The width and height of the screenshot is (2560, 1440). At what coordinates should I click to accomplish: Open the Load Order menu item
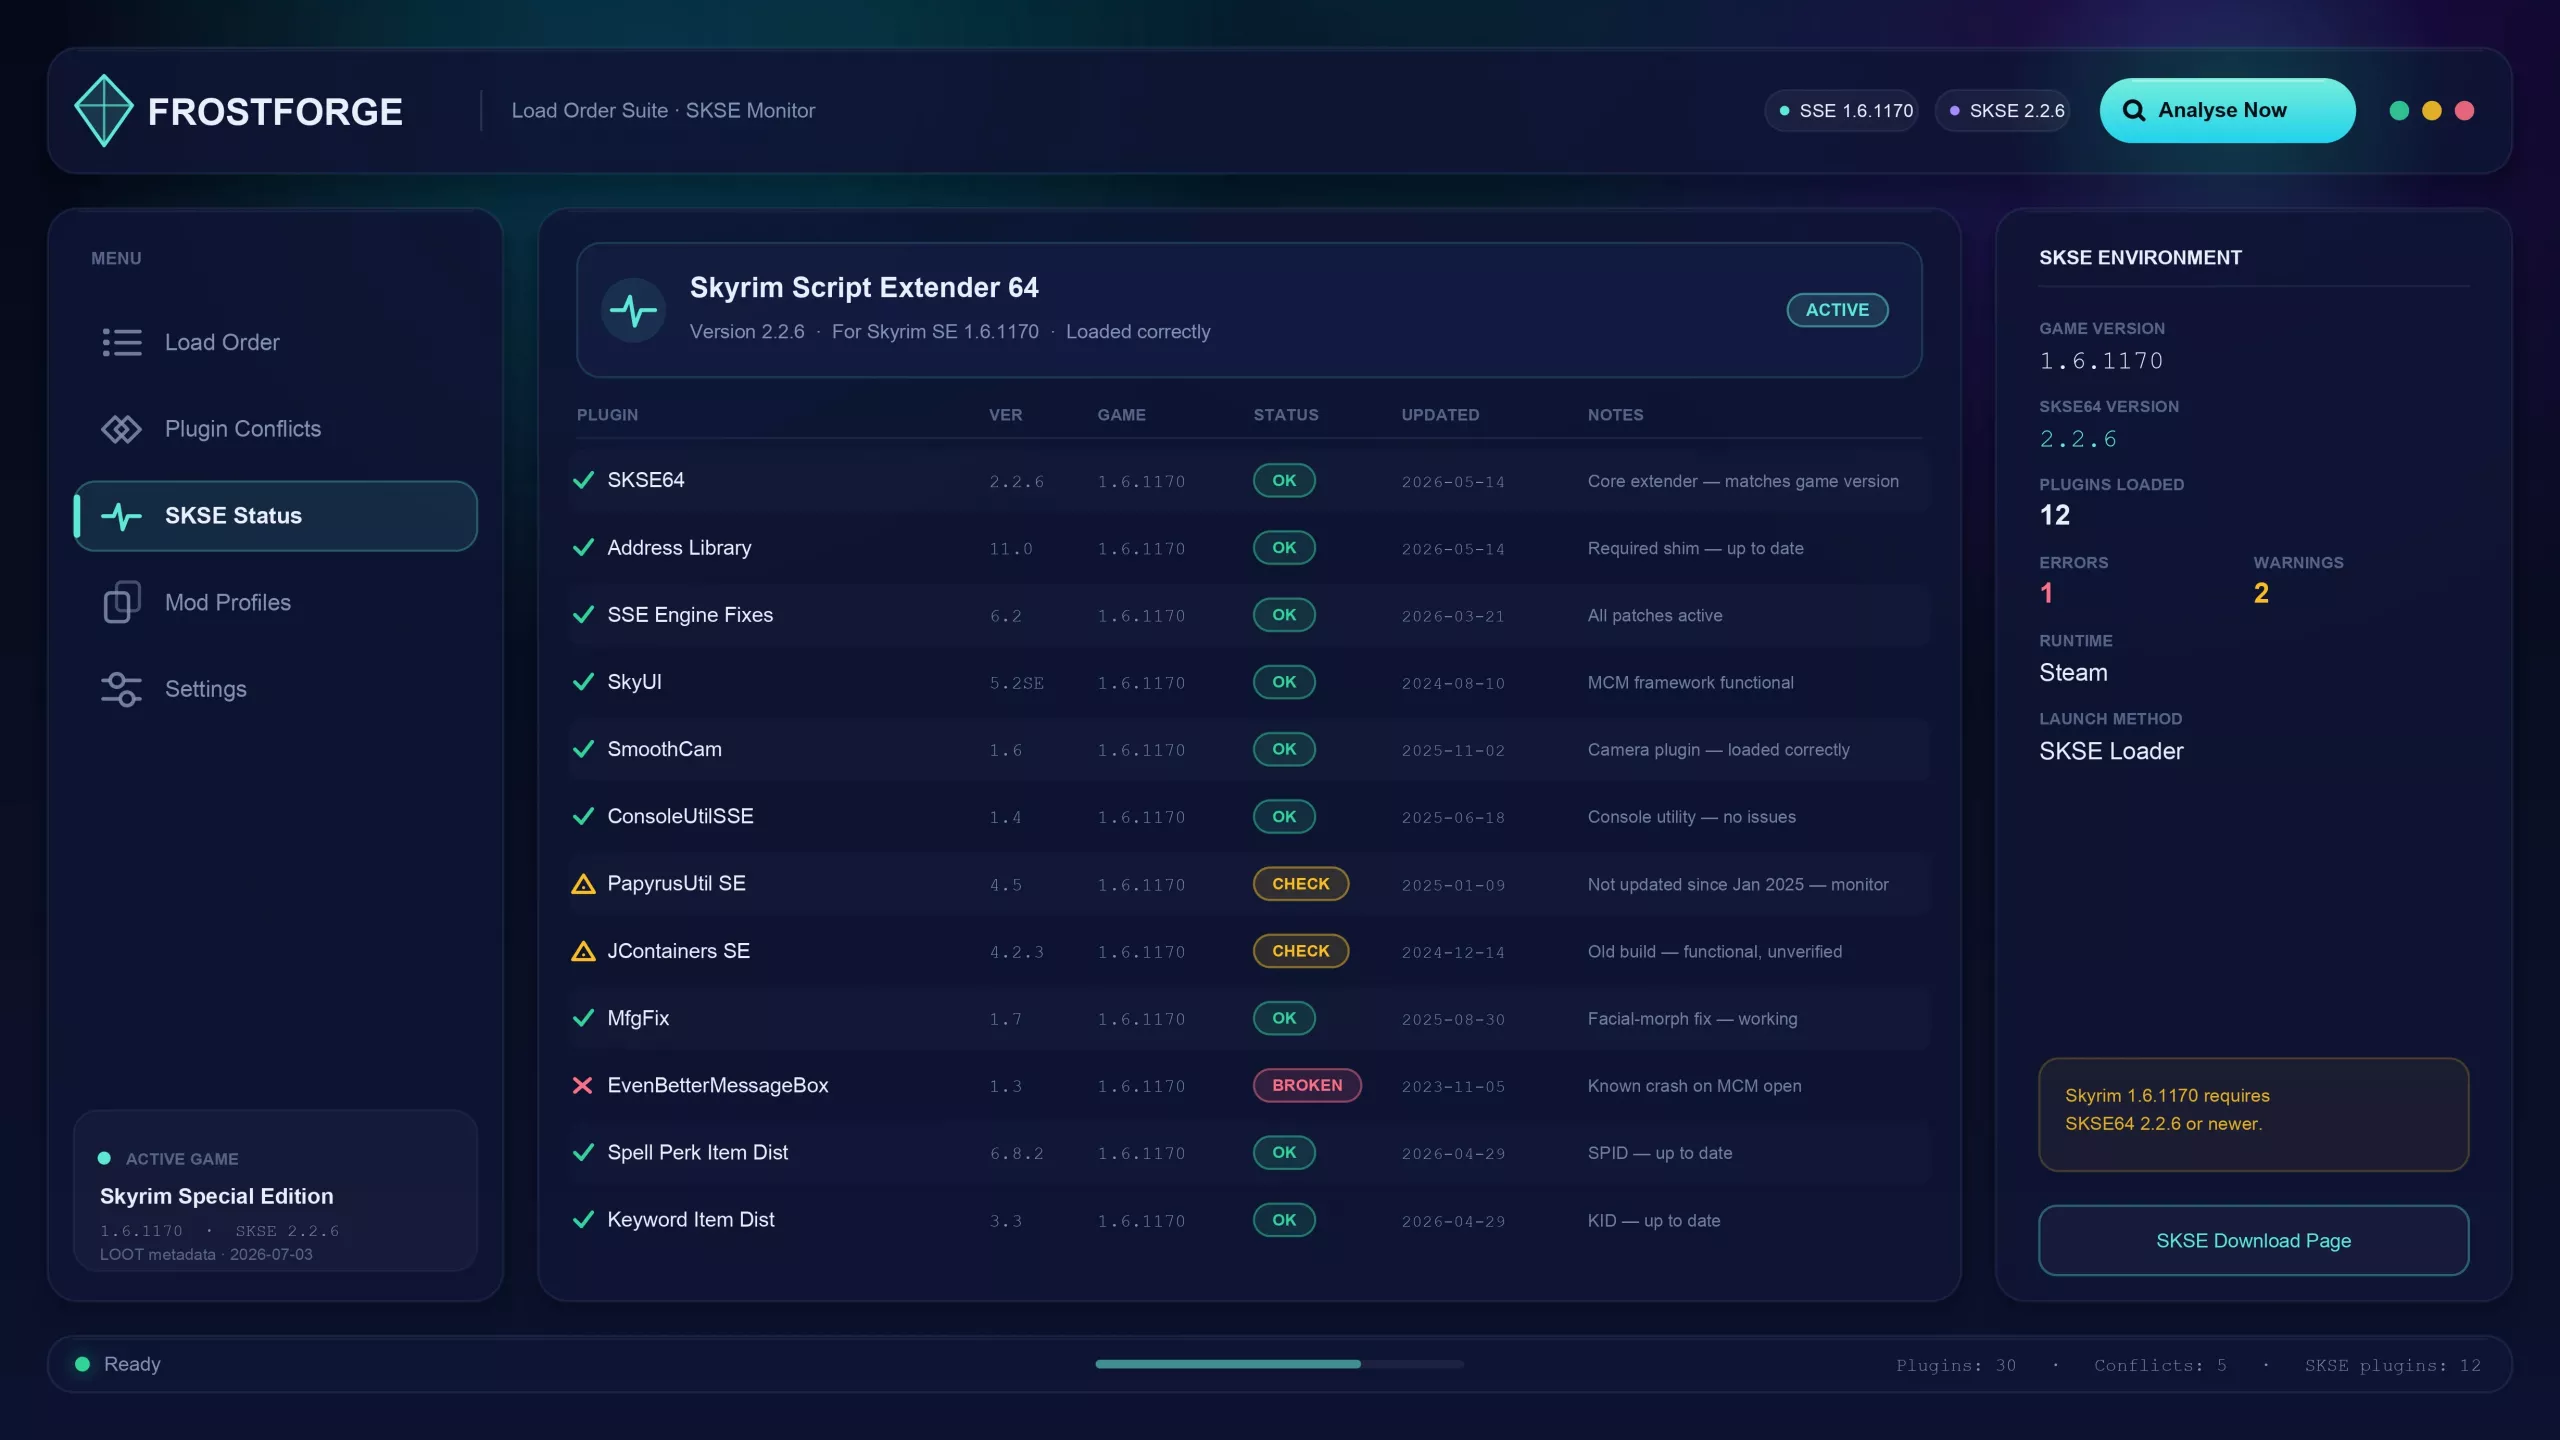pyautogui.click(x=276, y=342)
